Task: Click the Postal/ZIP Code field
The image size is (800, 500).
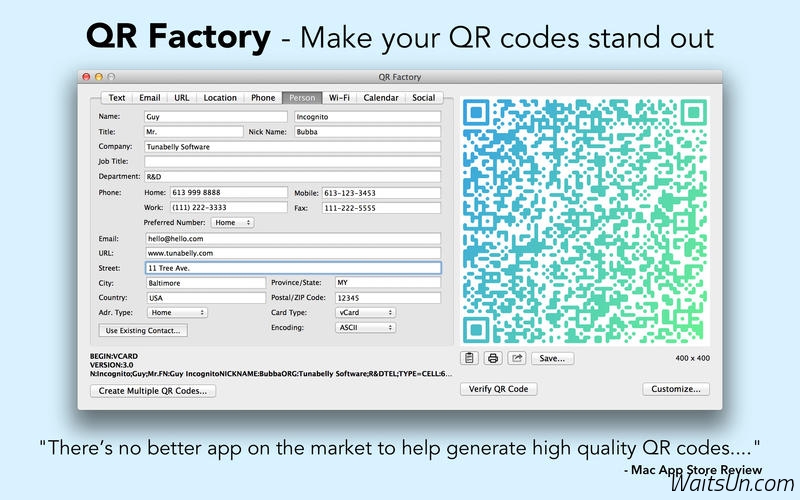Action: pos(388,297)
